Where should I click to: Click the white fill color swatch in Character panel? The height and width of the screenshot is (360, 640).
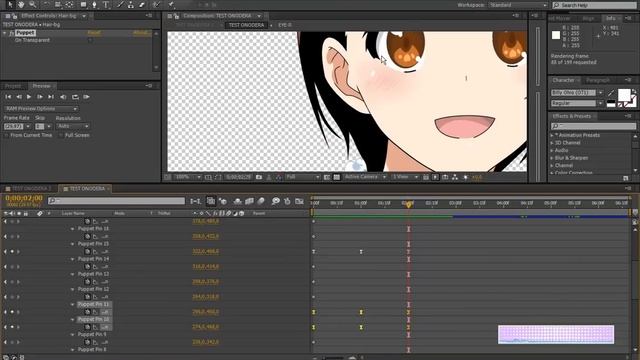624,95
